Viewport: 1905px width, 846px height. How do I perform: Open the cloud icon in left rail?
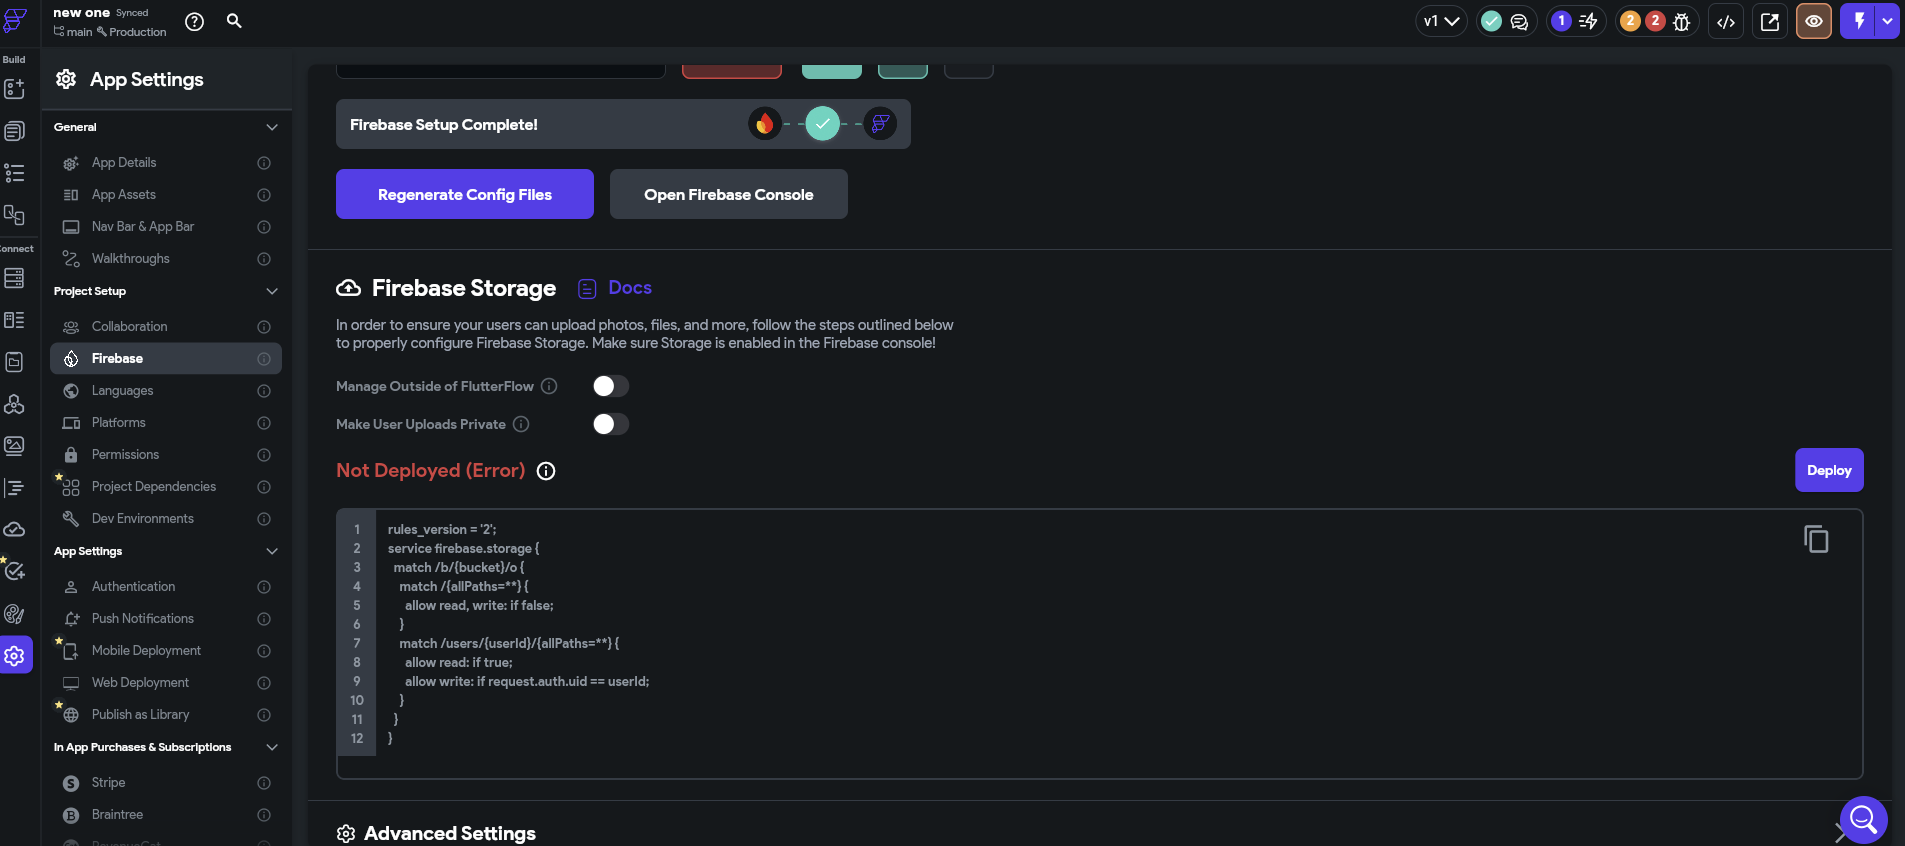tap(14, 529)
